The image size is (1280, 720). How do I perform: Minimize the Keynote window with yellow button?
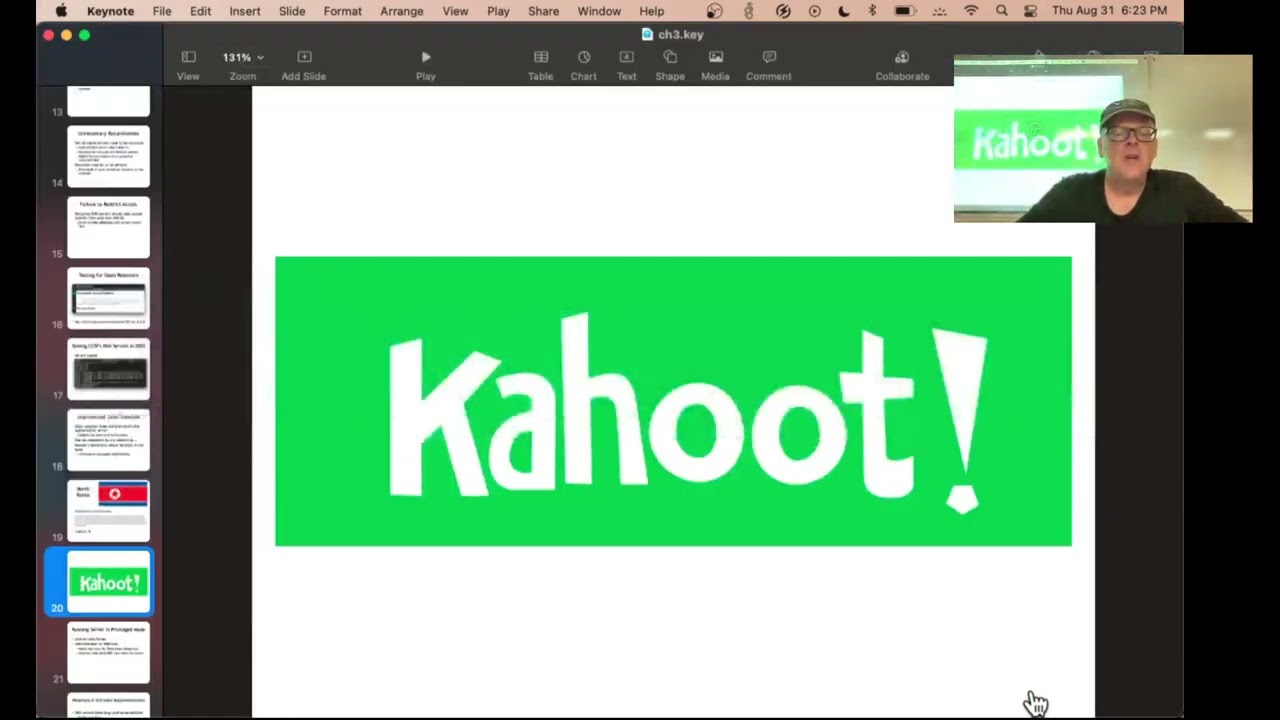[66, 35]
